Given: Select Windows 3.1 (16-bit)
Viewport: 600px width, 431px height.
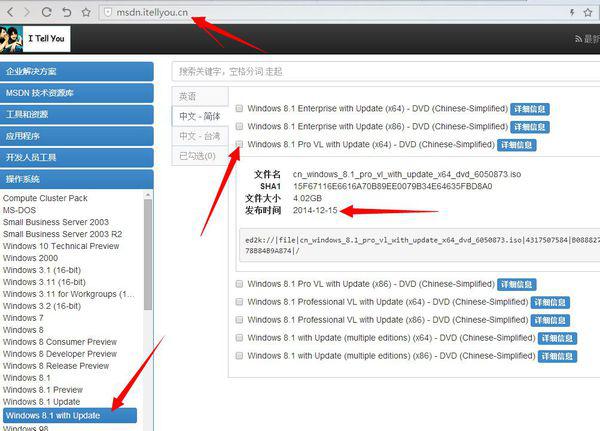Looking at the screenshot, I should point(42,270).
